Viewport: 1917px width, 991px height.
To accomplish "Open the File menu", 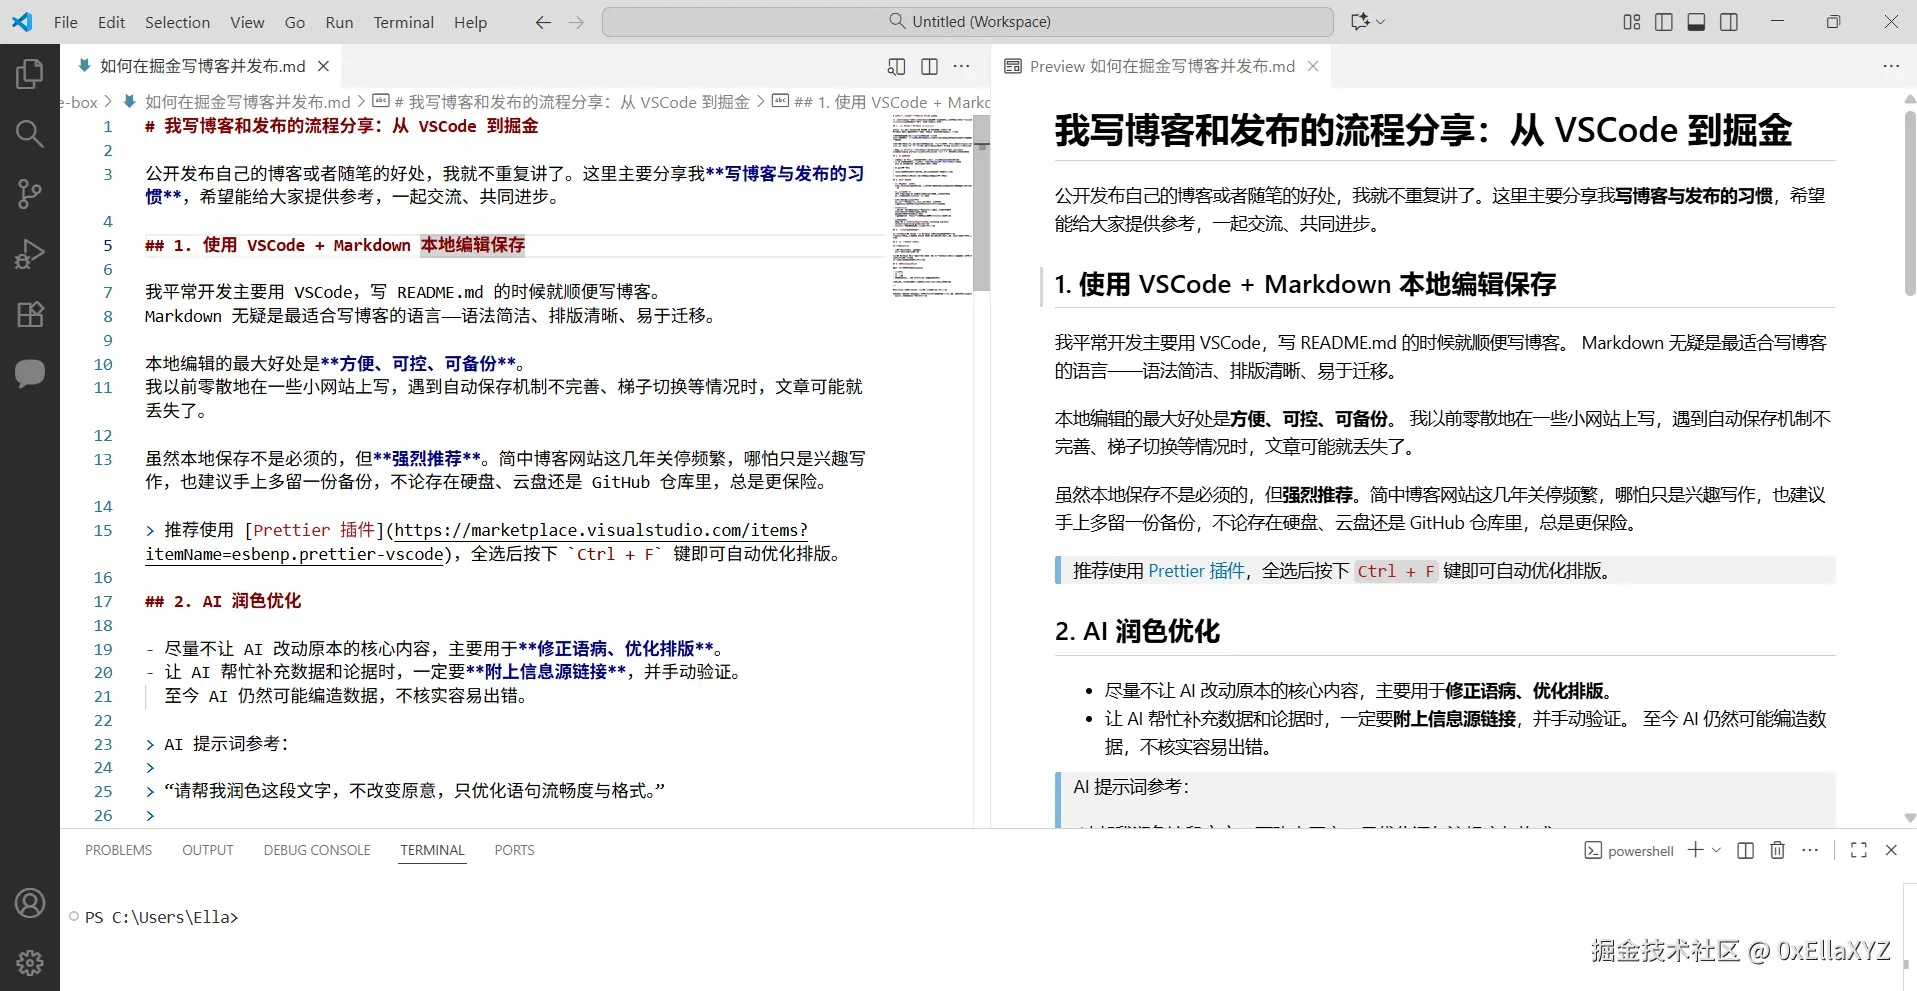I will (66, 22).
